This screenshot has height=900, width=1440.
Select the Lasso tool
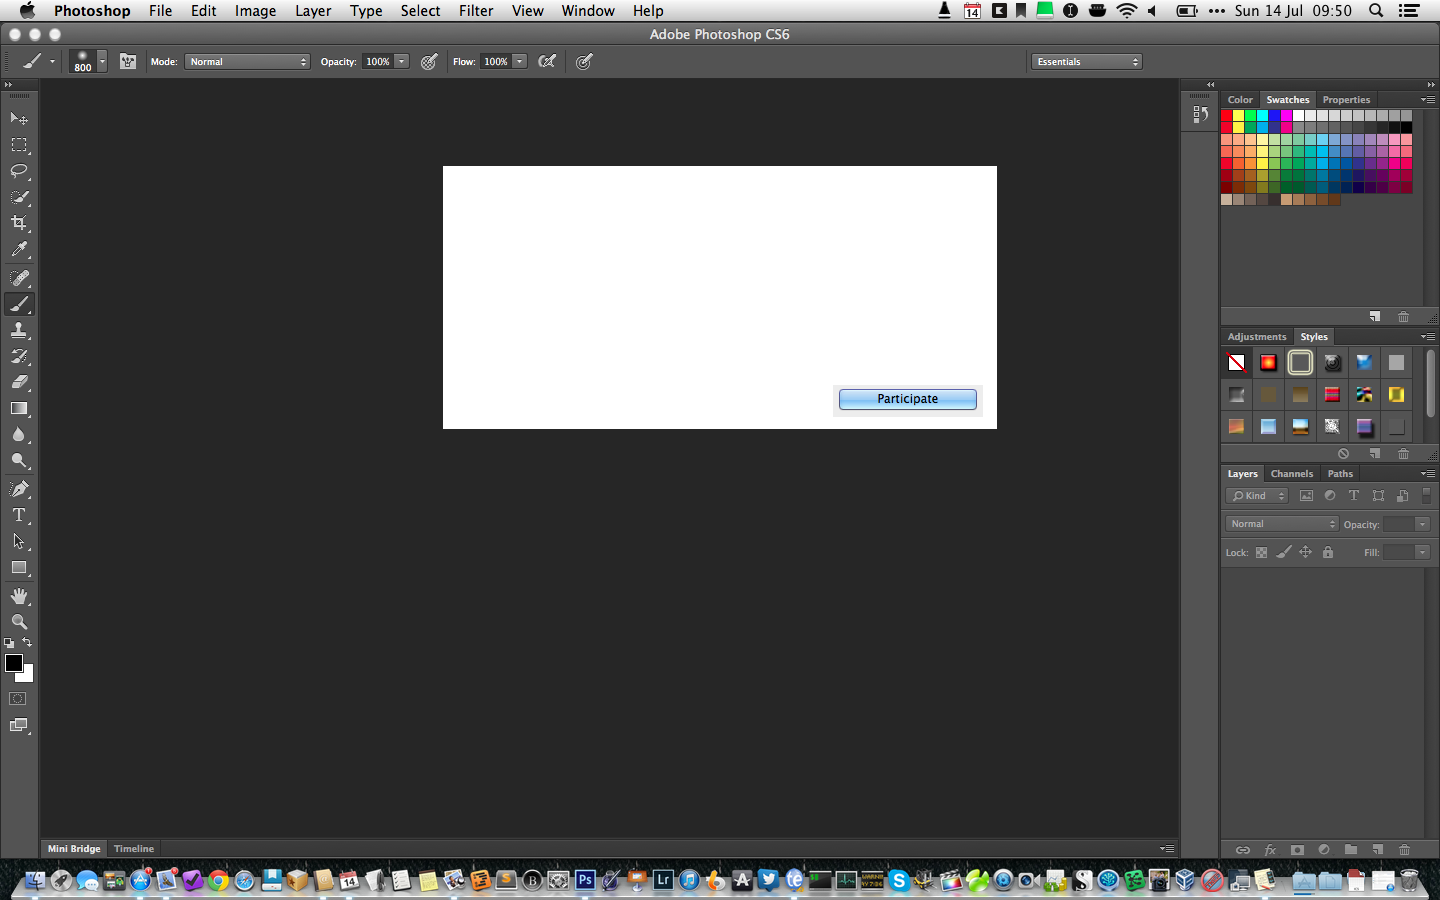tap(19, 171)
